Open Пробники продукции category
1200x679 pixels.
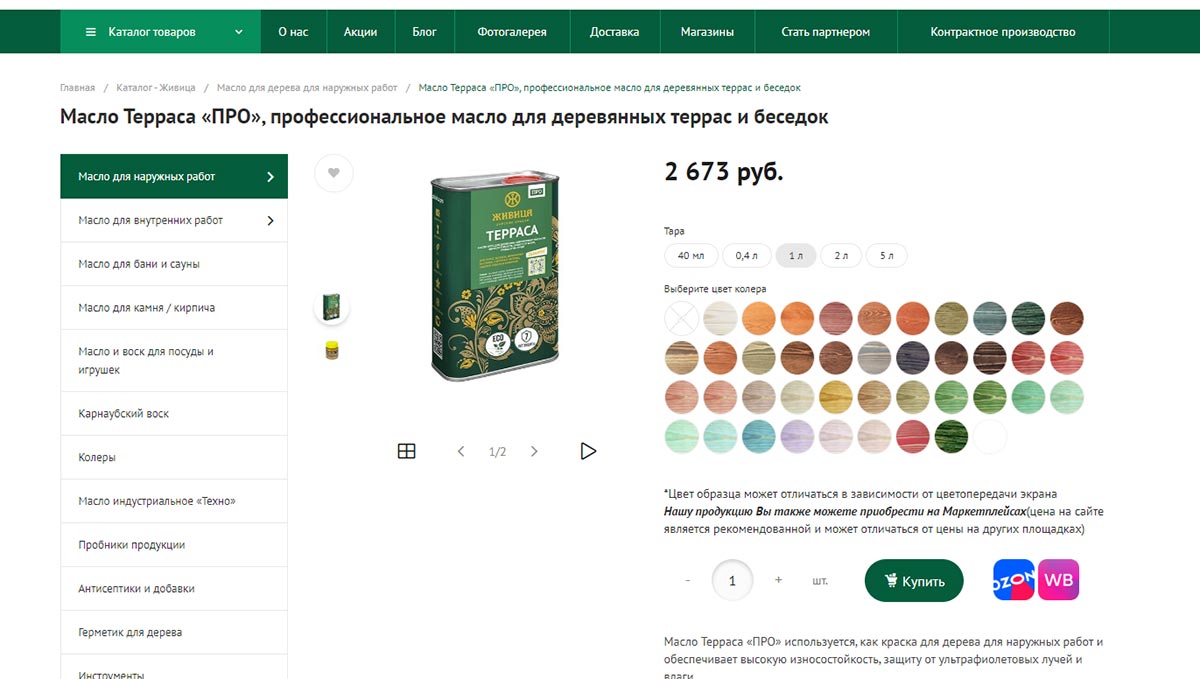(x=174, y=545)
